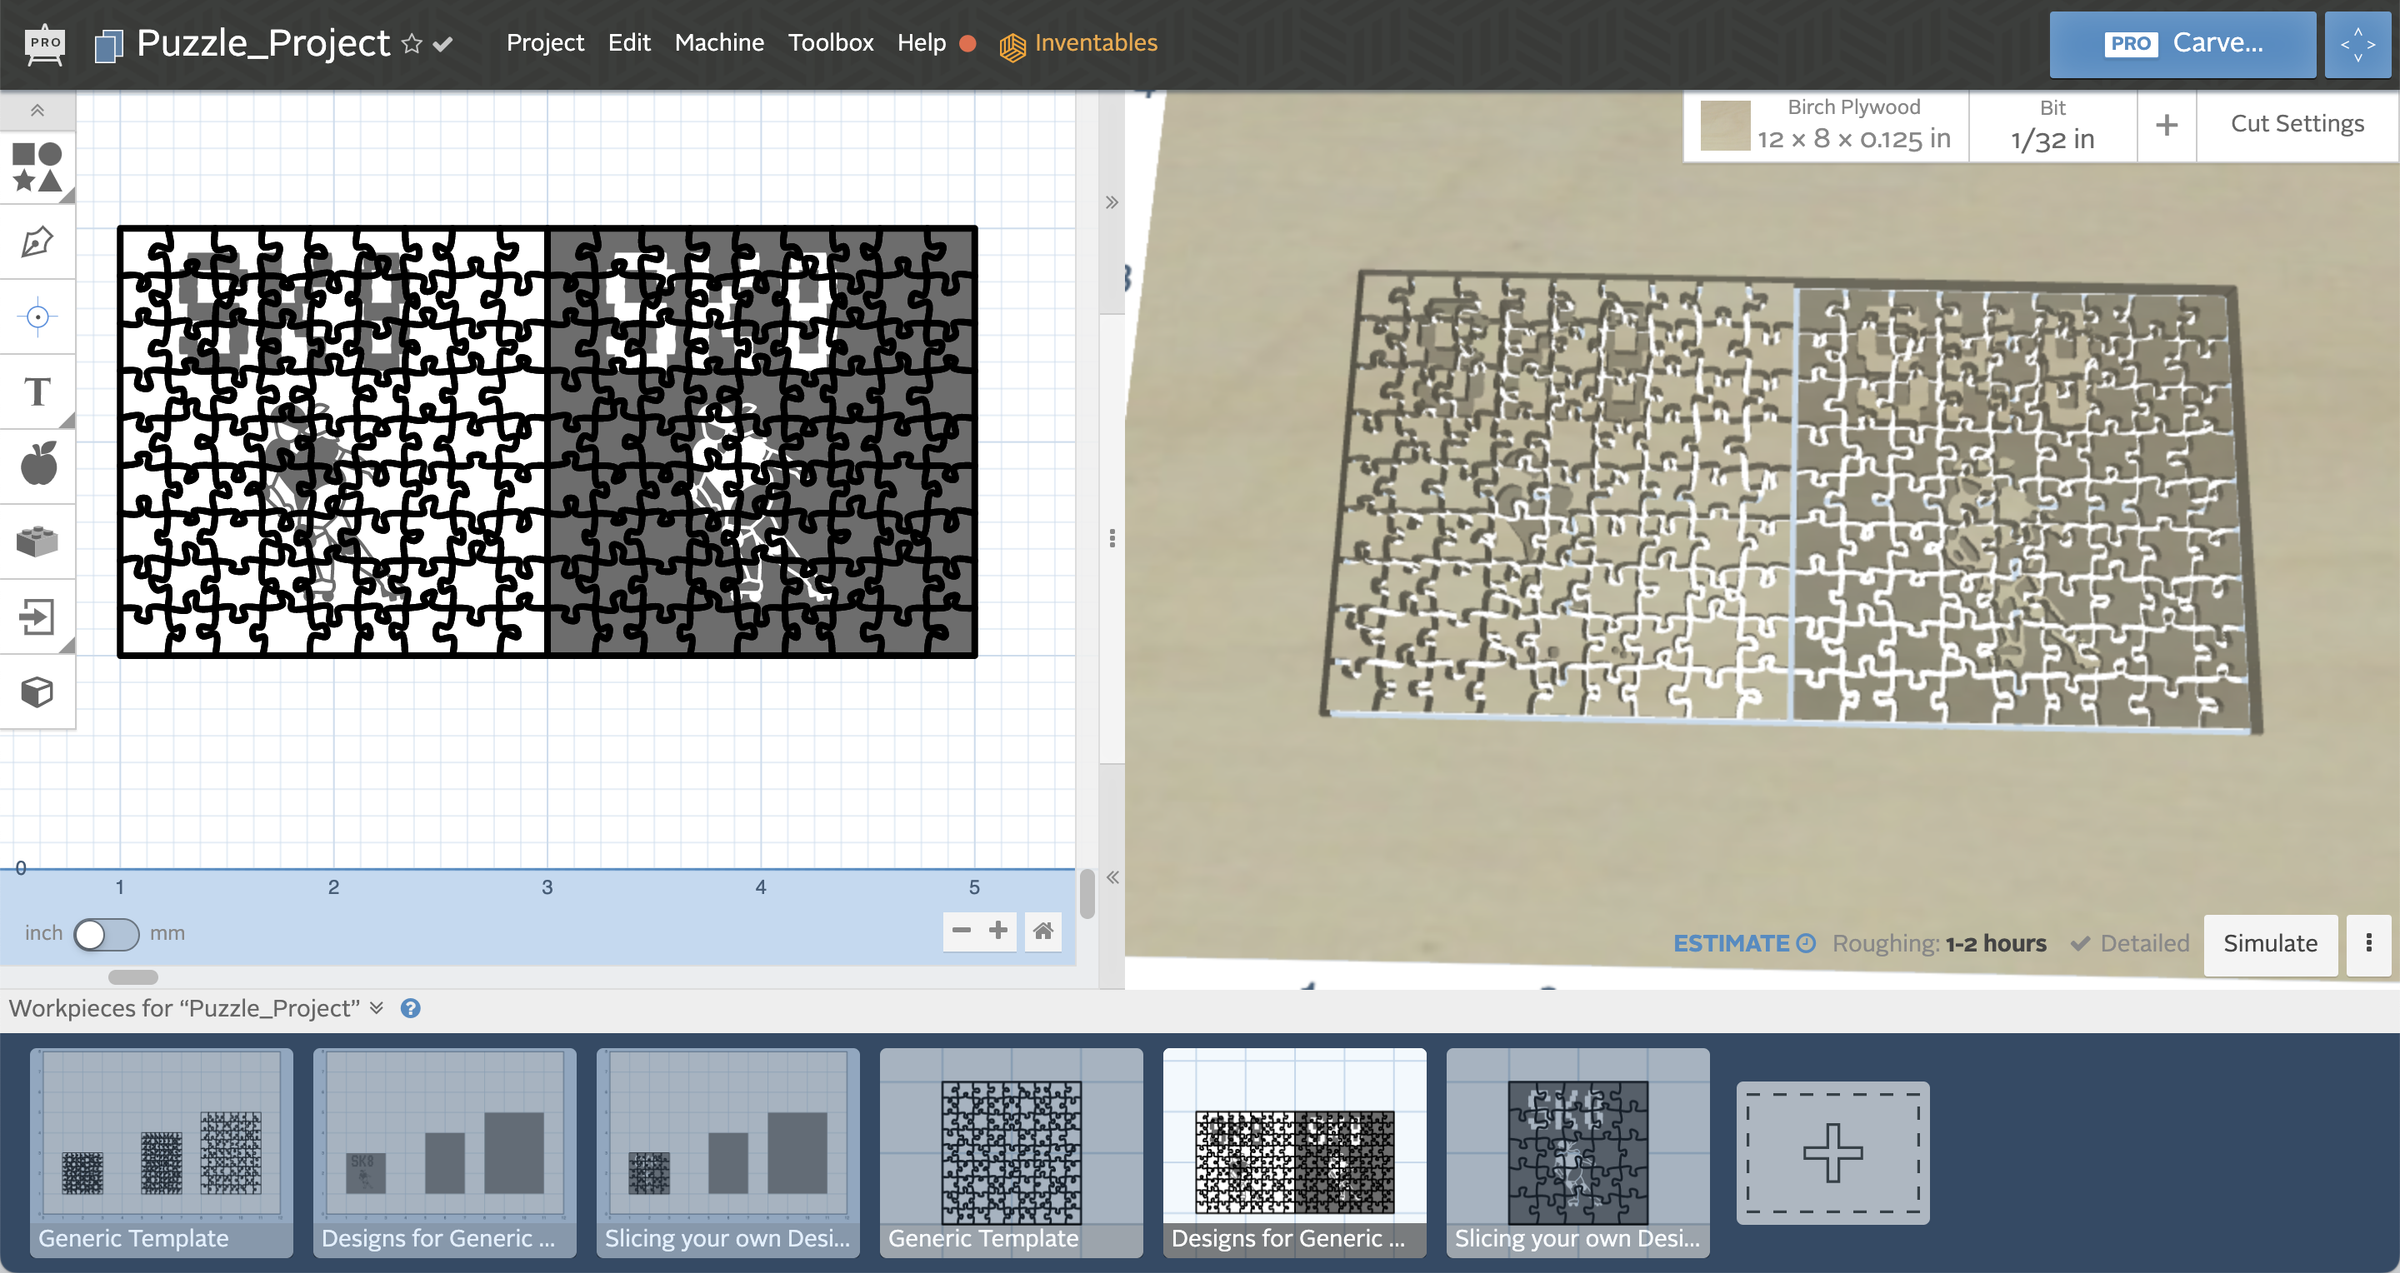
Task: Open the Toolbox menu
Action: 830,42
